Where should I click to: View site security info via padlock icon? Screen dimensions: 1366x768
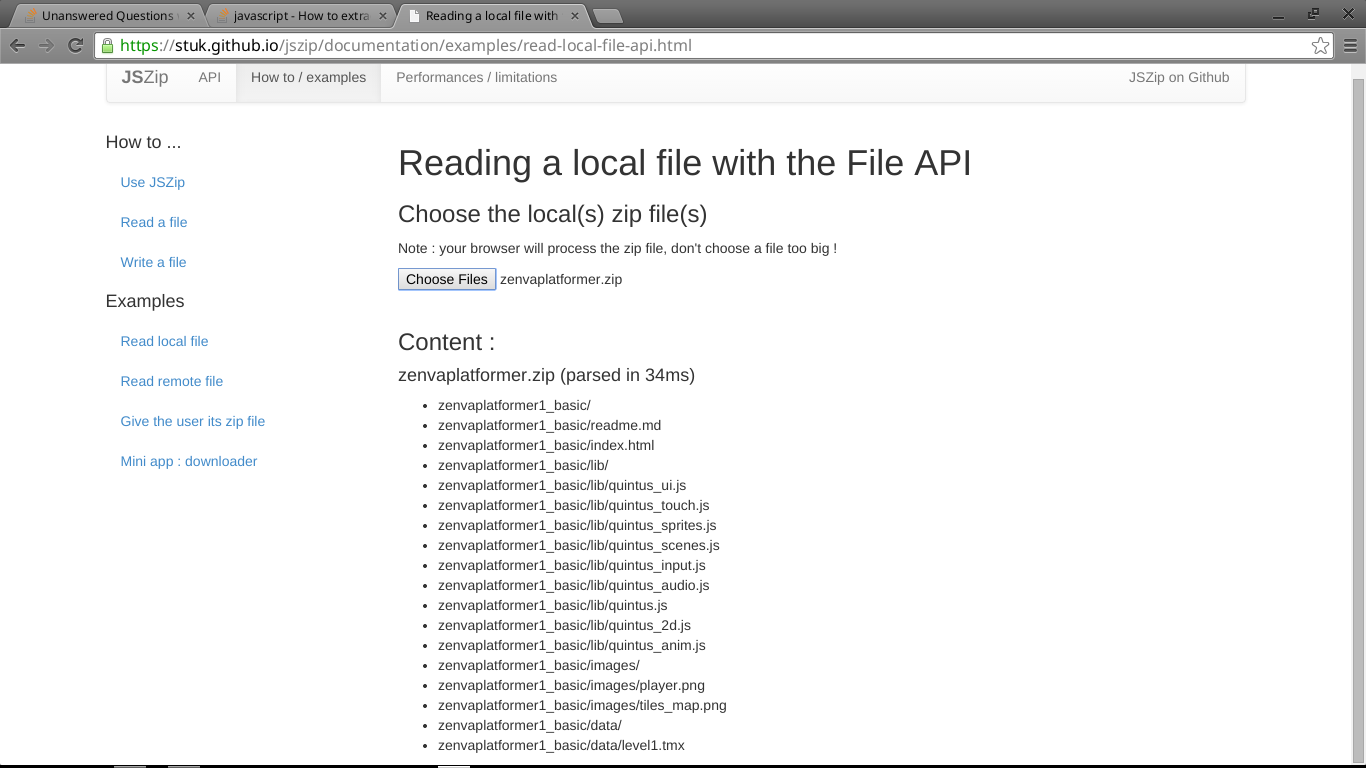click(x=107, y=45)
